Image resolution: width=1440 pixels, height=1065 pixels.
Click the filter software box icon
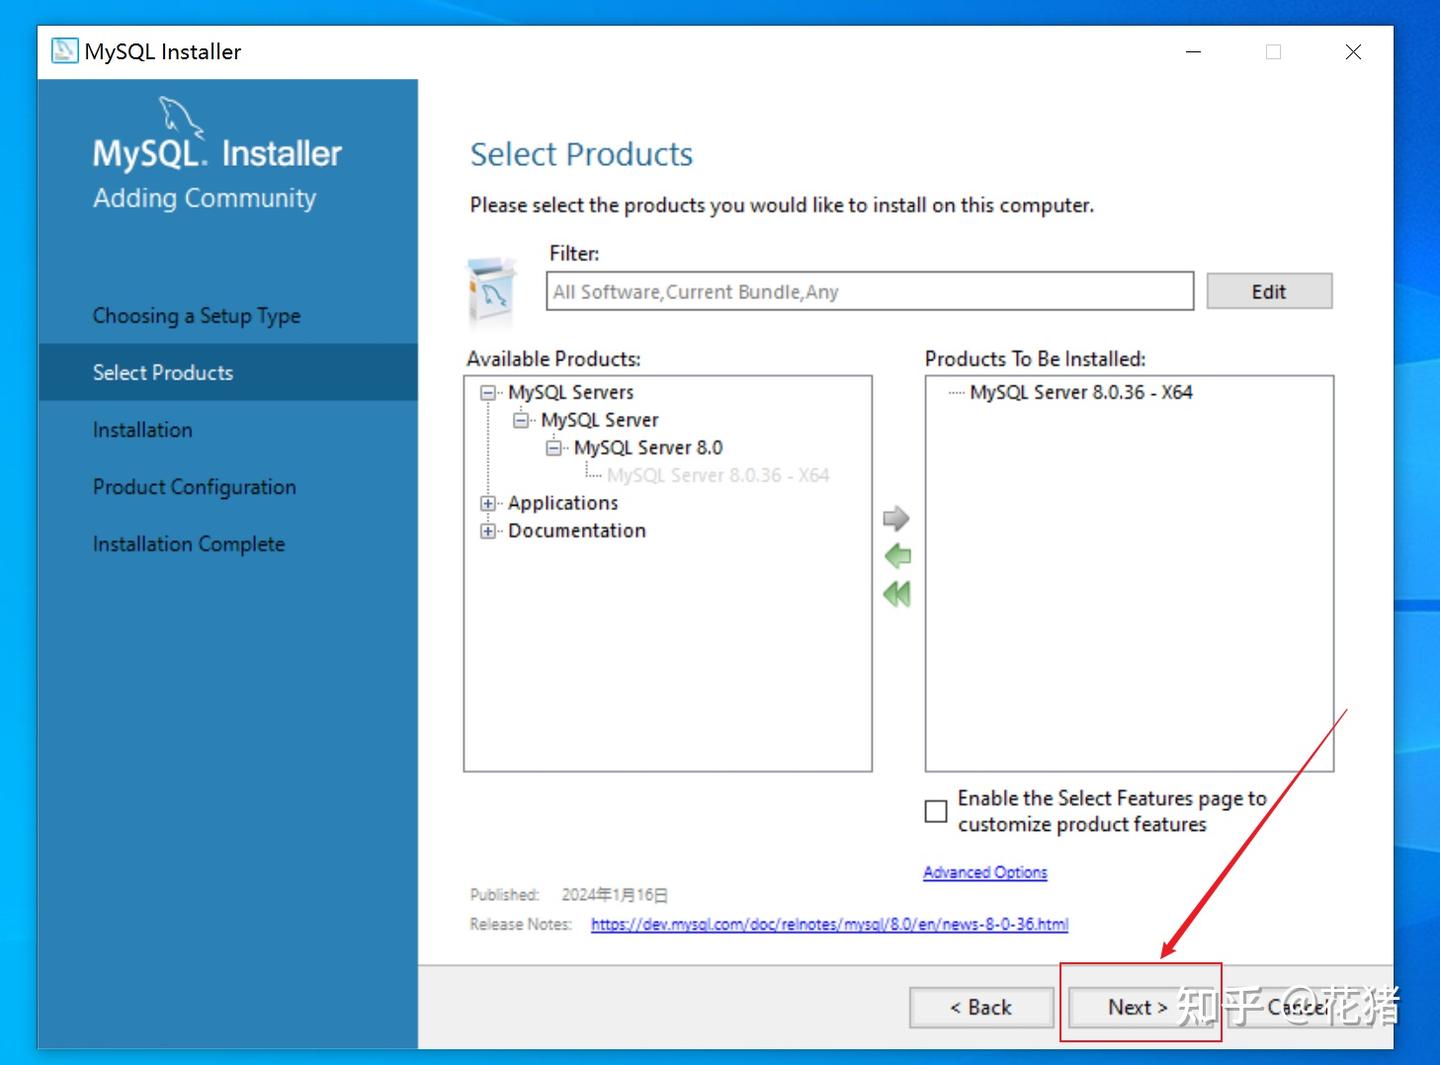tap(492, 290)
